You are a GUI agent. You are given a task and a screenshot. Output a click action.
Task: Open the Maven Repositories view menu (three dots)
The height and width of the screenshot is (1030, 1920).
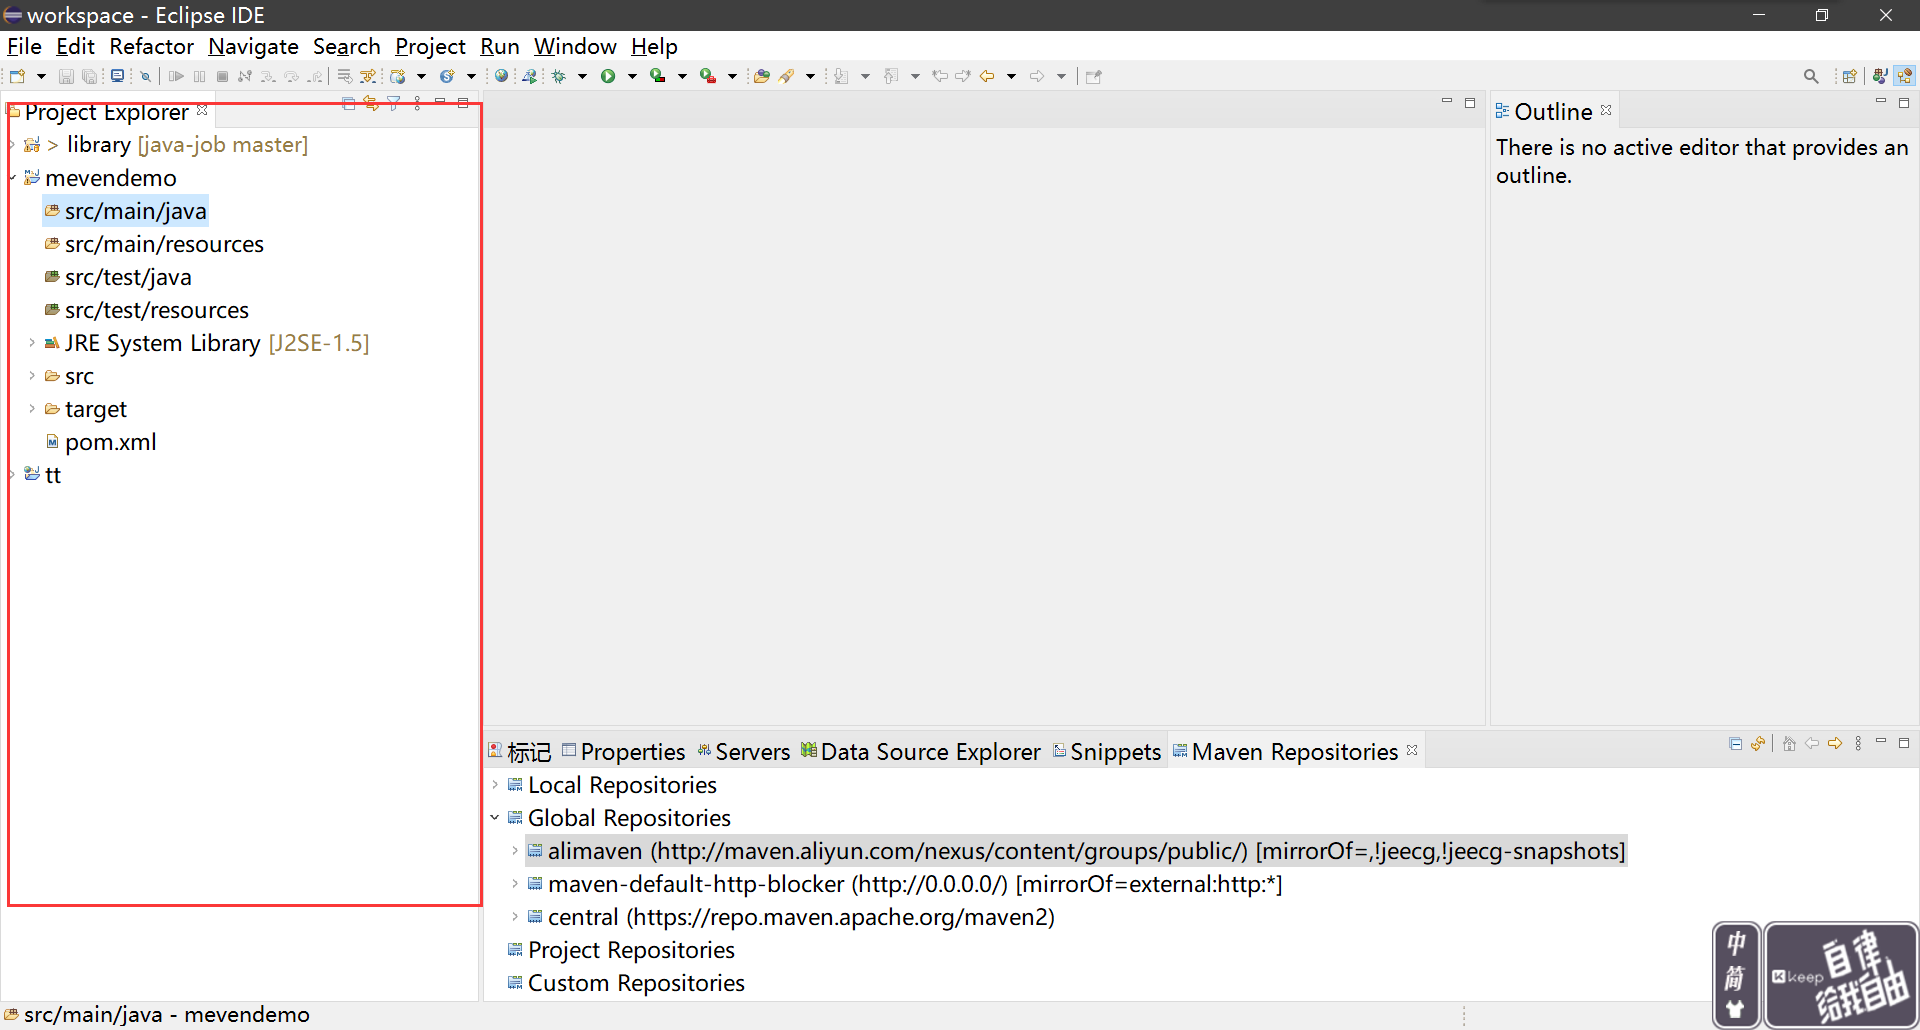(1858, 743)
